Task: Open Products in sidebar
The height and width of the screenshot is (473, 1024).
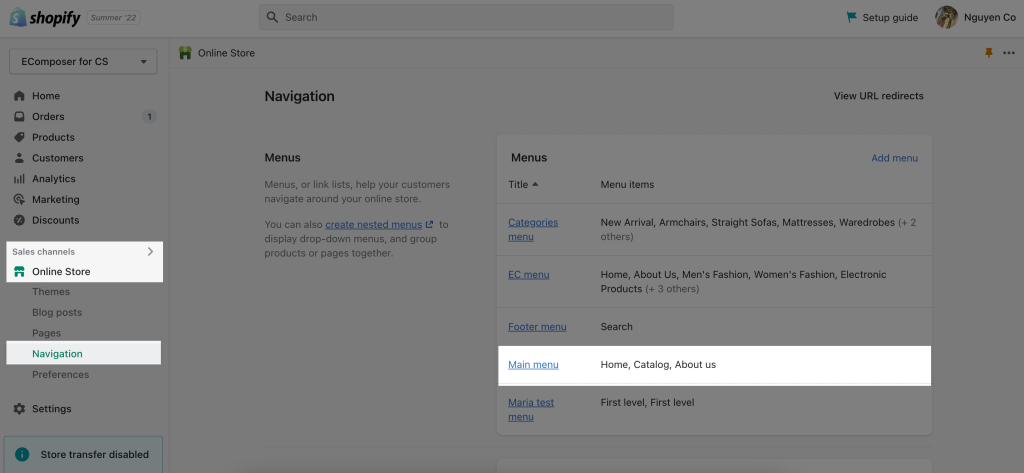Action: coord(54,137)
